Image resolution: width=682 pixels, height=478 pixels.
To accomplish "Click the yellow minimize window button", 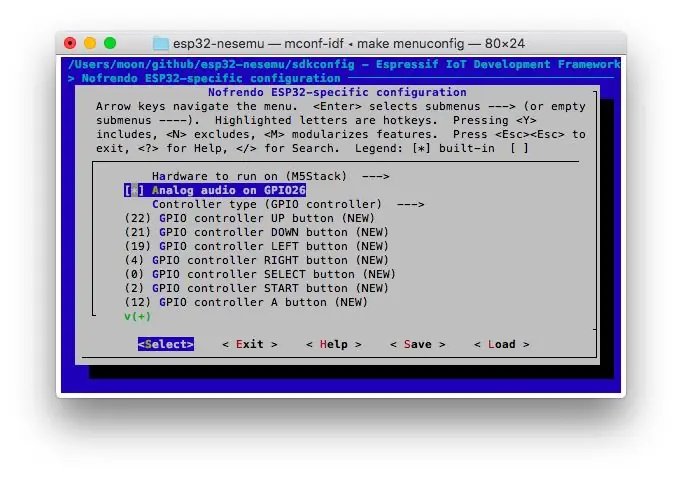I will point(90,43).
